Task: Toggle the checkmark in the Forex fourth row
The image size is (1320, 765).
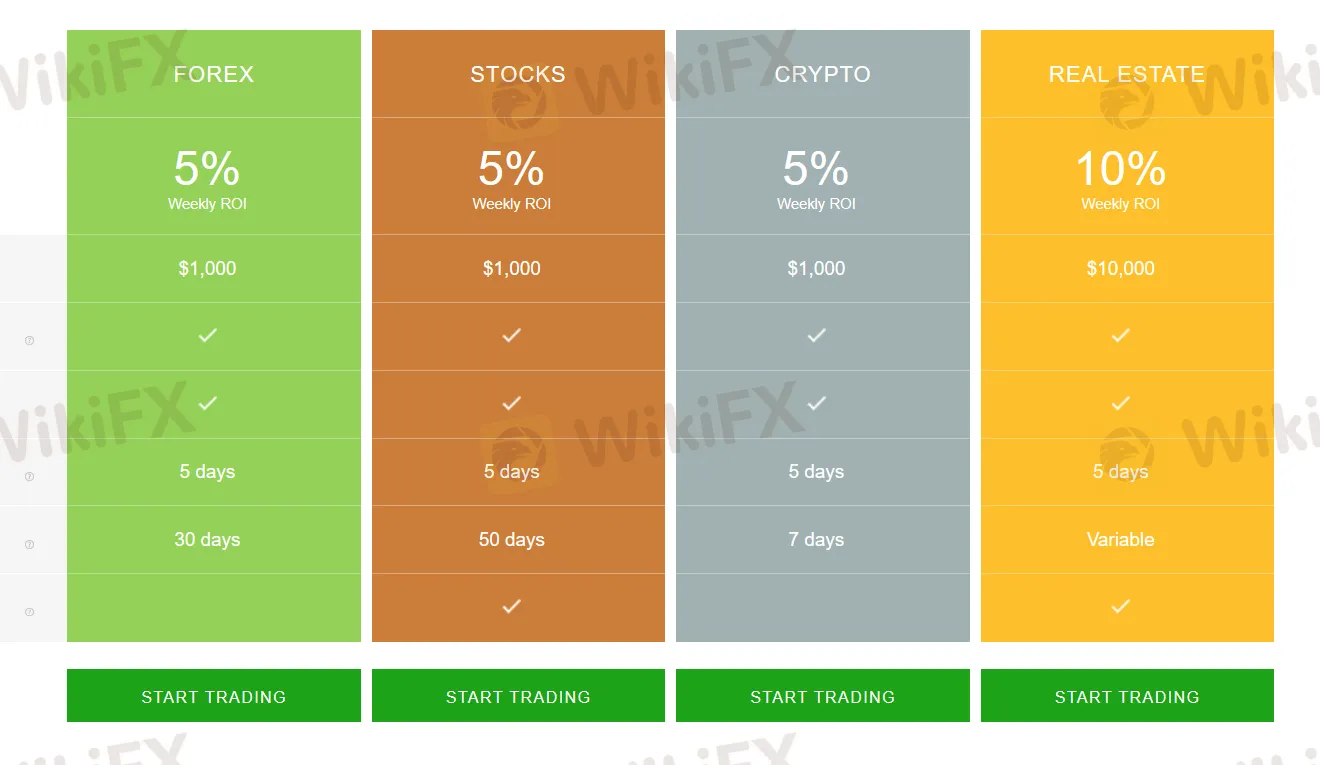Action: pyautogui.click(x=207, y=404)
